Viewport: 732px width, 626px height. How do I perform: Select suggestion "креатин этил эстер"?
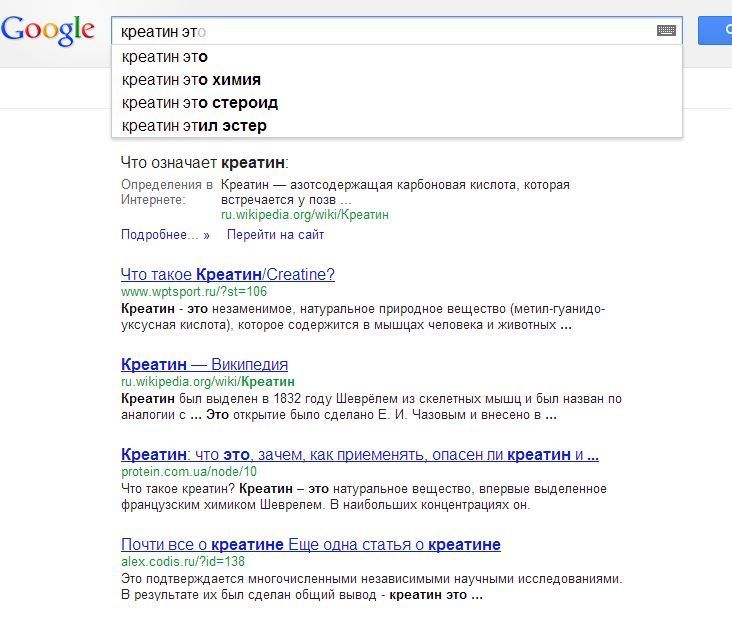click(194, 126)
